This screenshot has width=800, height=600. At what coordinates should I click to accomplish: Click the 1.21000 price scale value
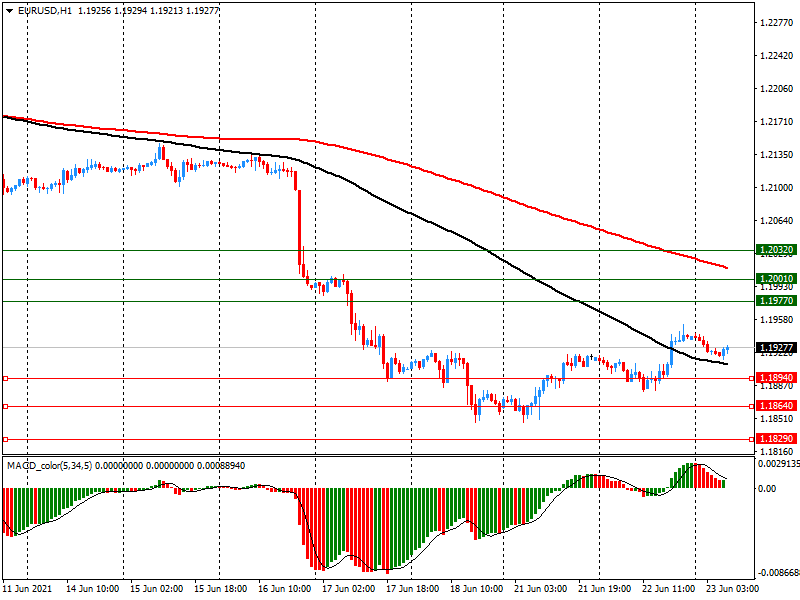(777, 188)
